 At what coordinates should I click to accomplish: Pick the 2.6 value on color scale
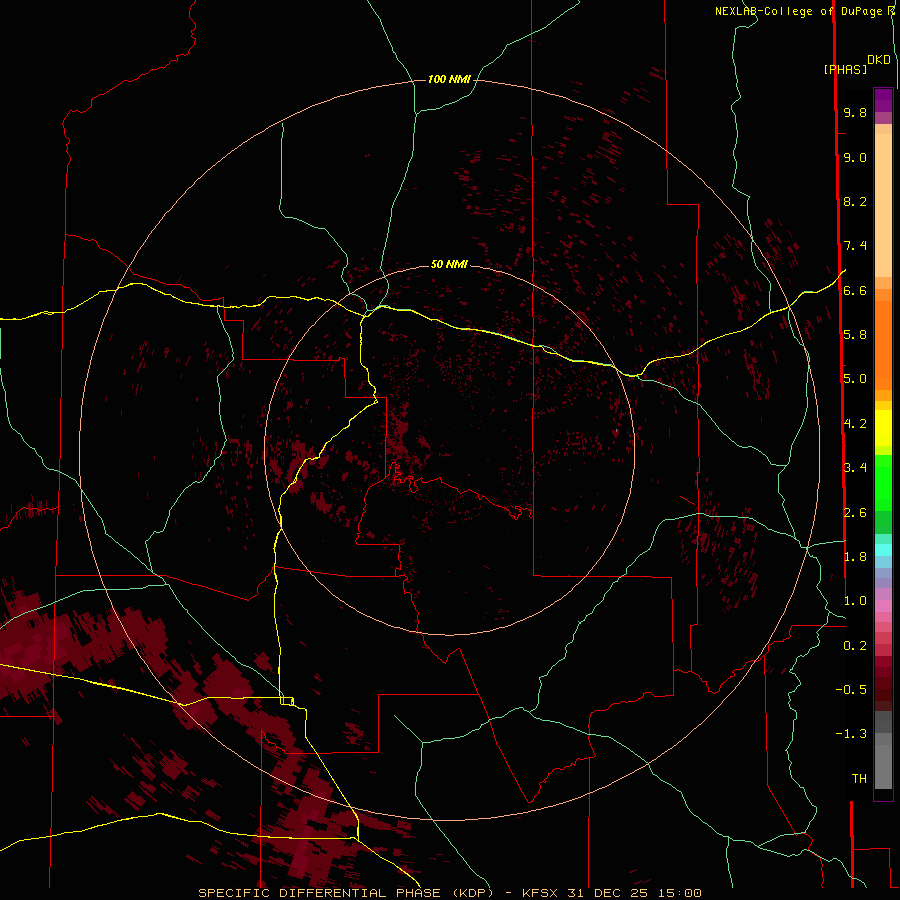pos(855,513)
